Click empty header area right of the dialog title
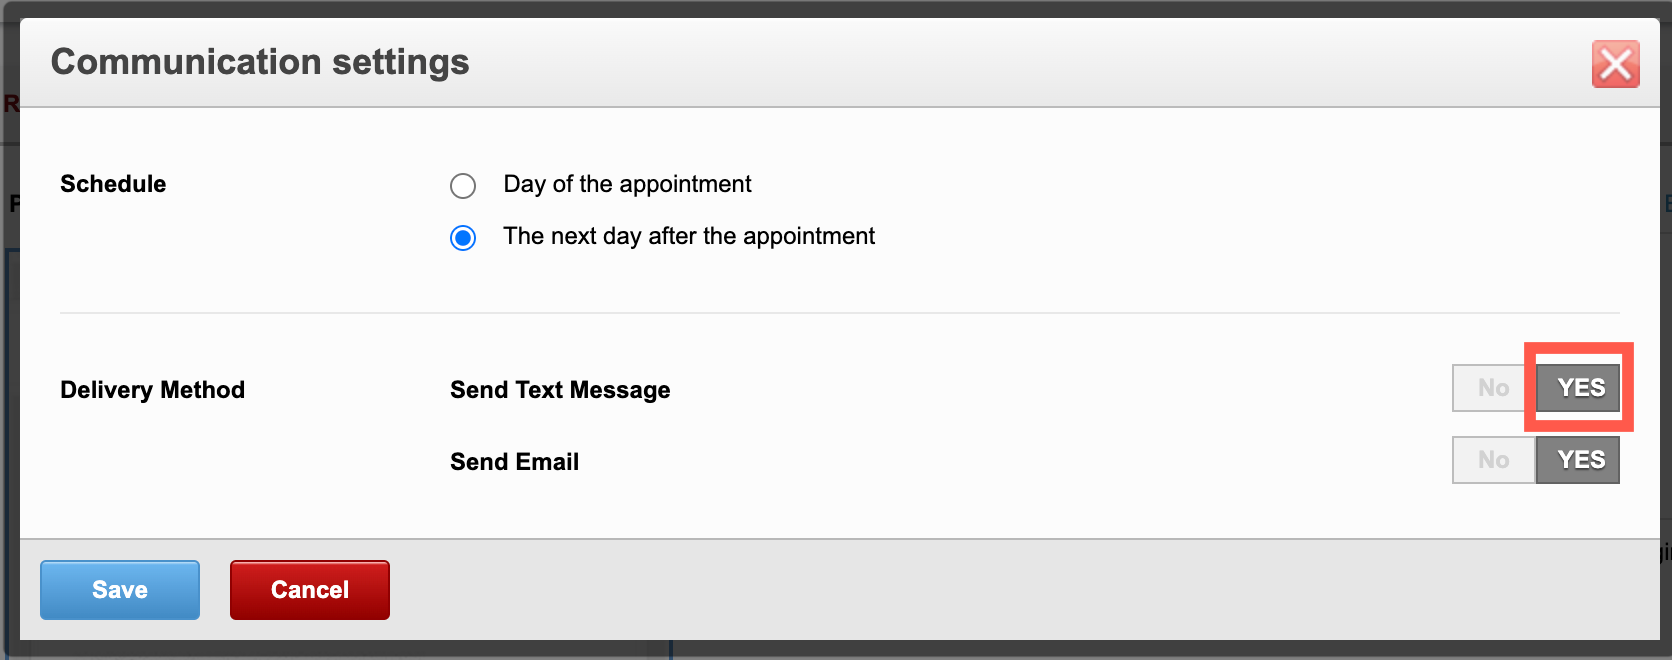Screen dimensions: 1672x660 [1000, 62]
